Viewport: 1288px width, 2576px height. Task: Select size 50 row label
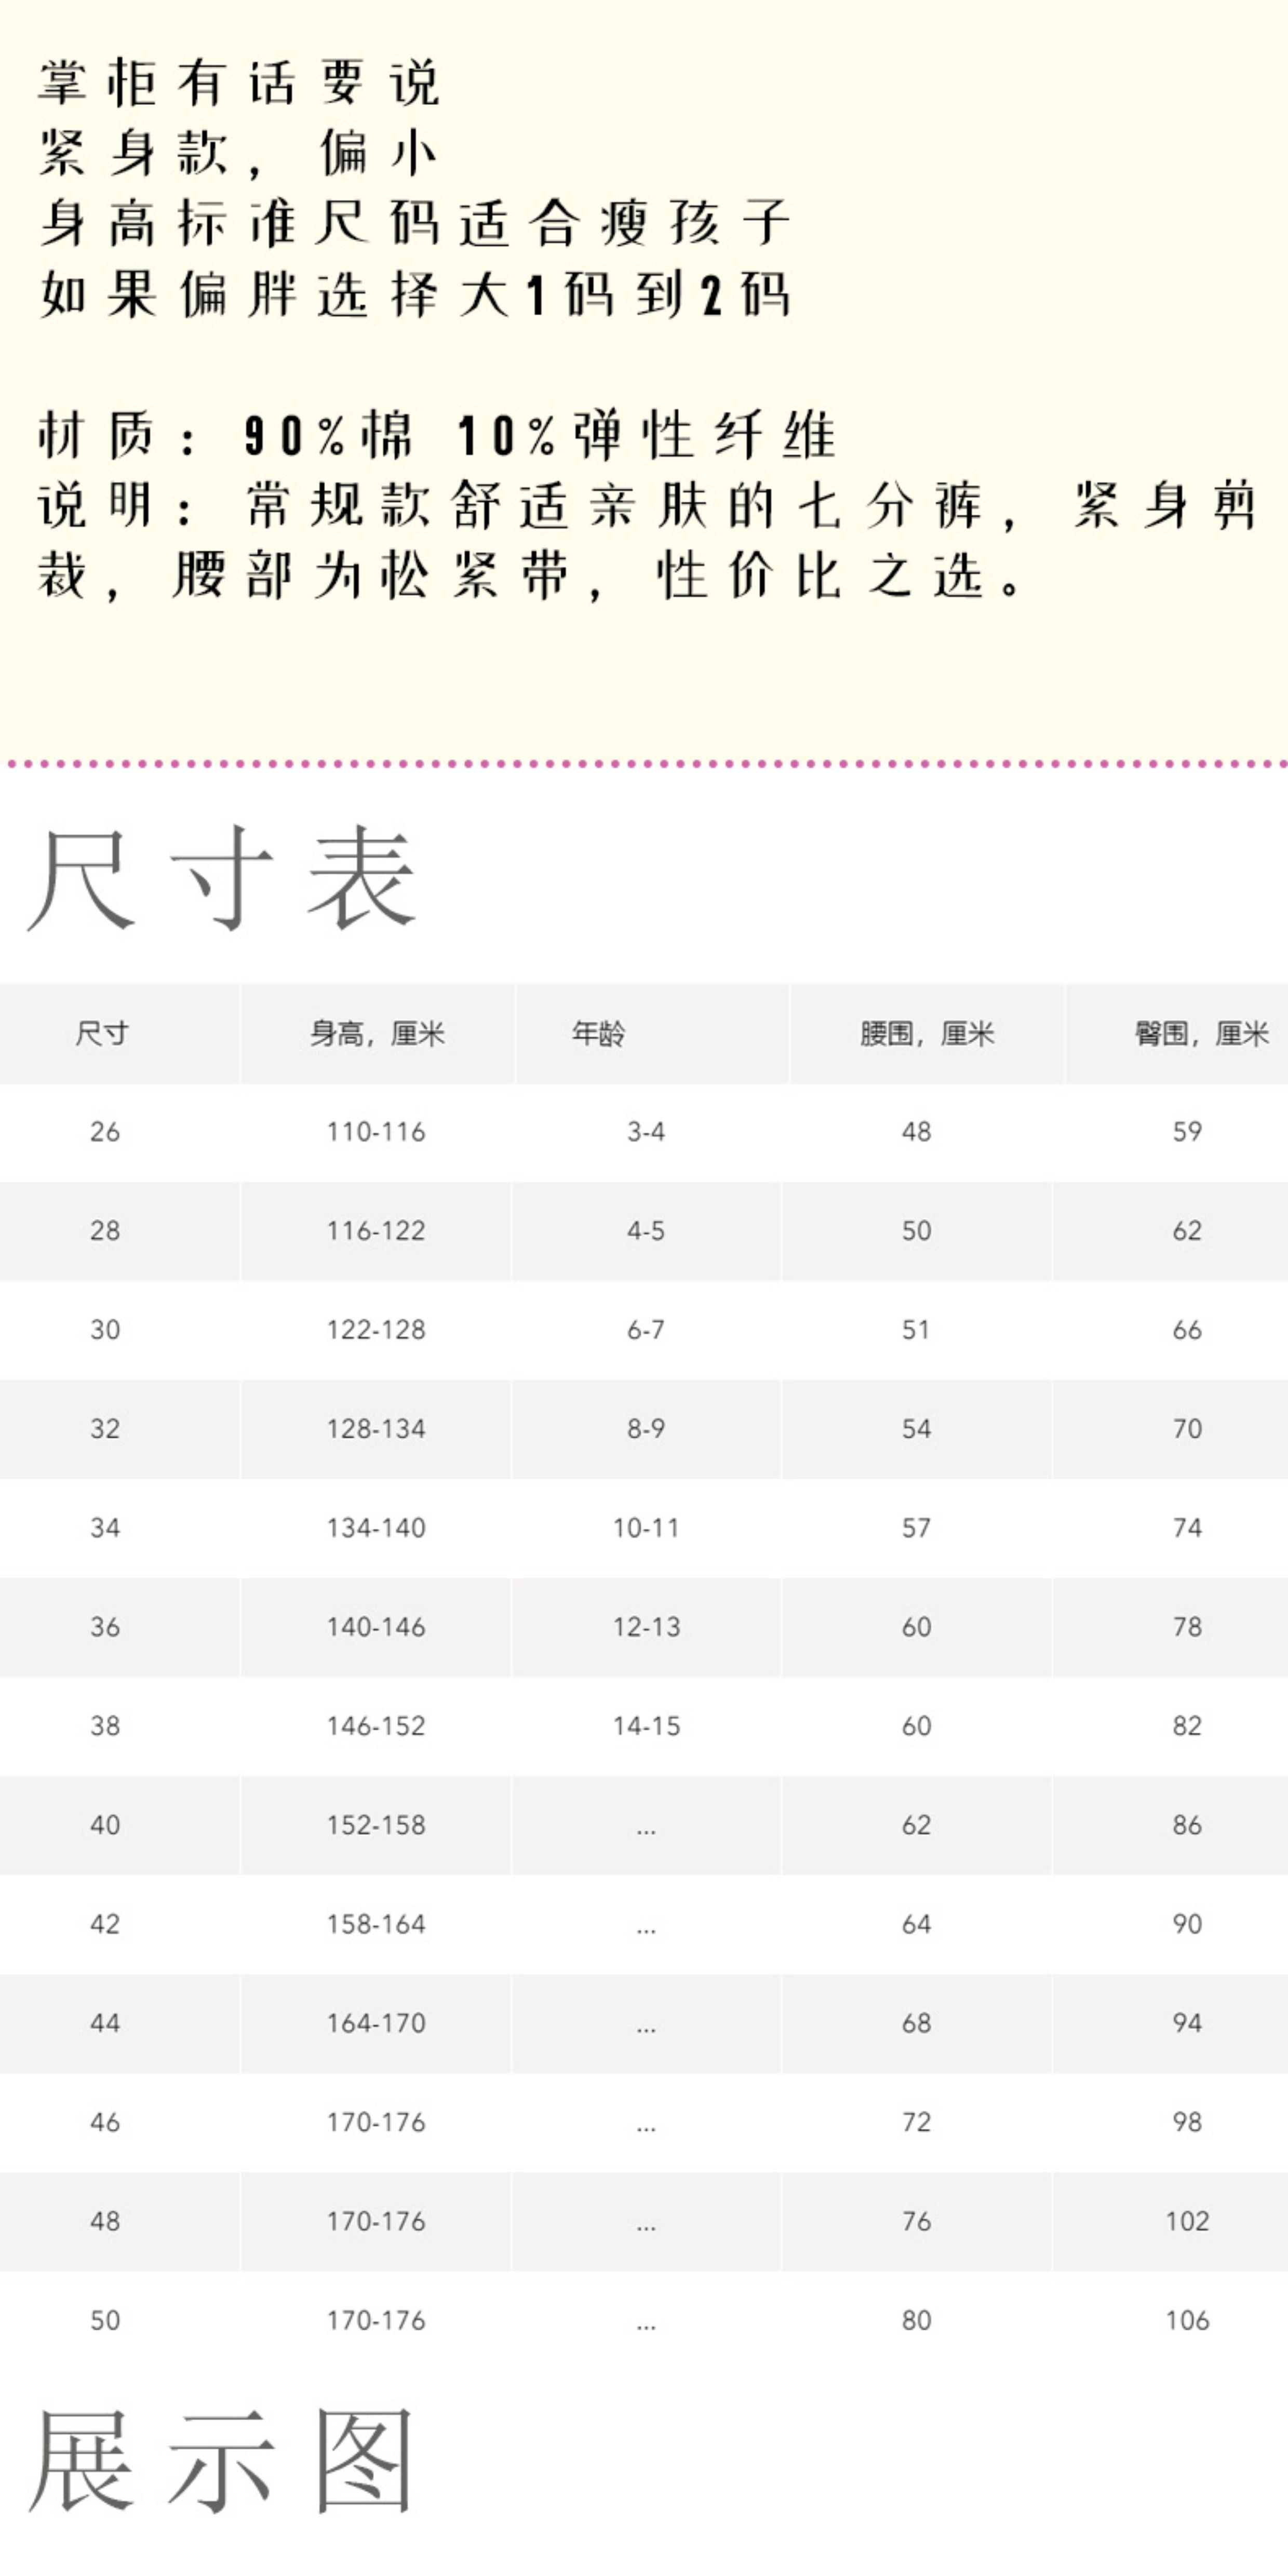(x=105, y=2320)
